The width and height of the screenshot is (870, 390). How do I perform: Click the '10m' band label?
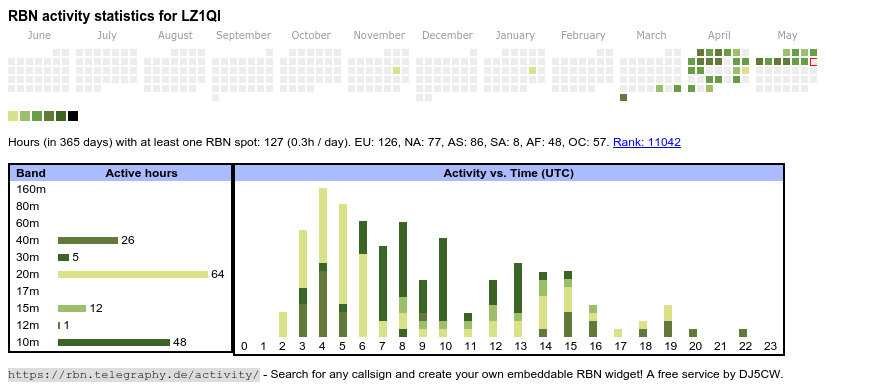pos(28,342)
